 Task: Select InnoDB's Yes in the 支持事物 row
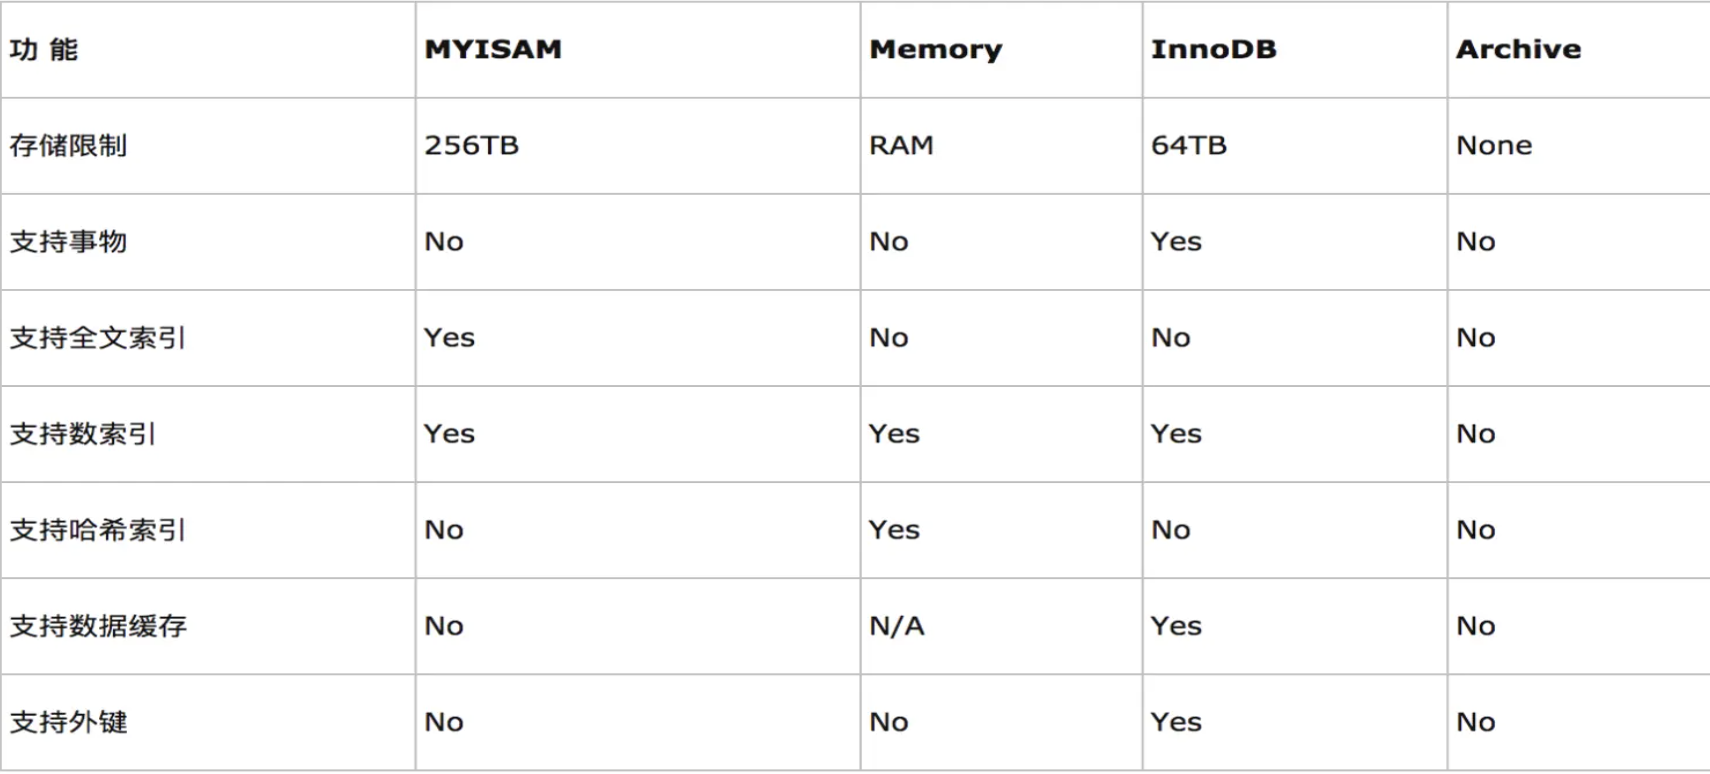[x=1176, y=242]
